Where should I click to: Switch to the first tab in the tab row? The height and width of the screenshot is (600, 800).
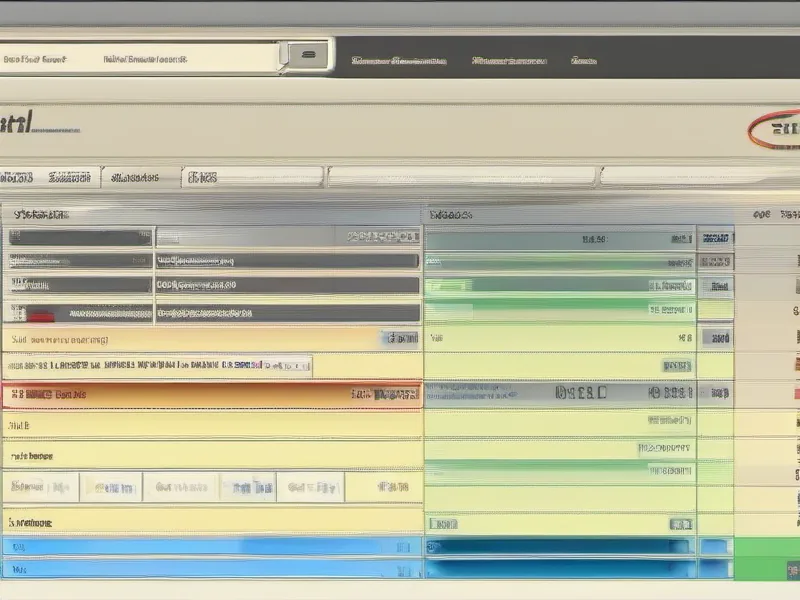[x=18, y=177]
